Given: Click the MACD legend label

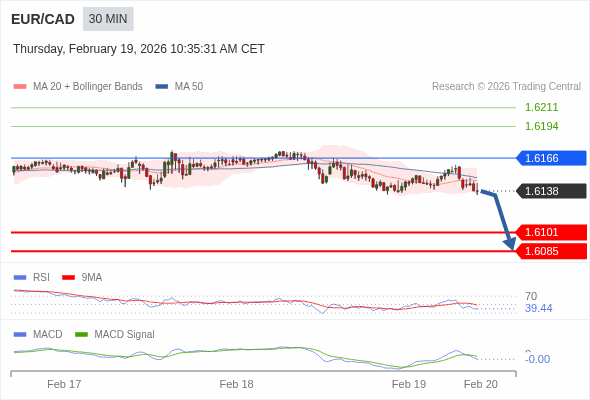Looking at the screenshot, I should click(x=48, y=335).
